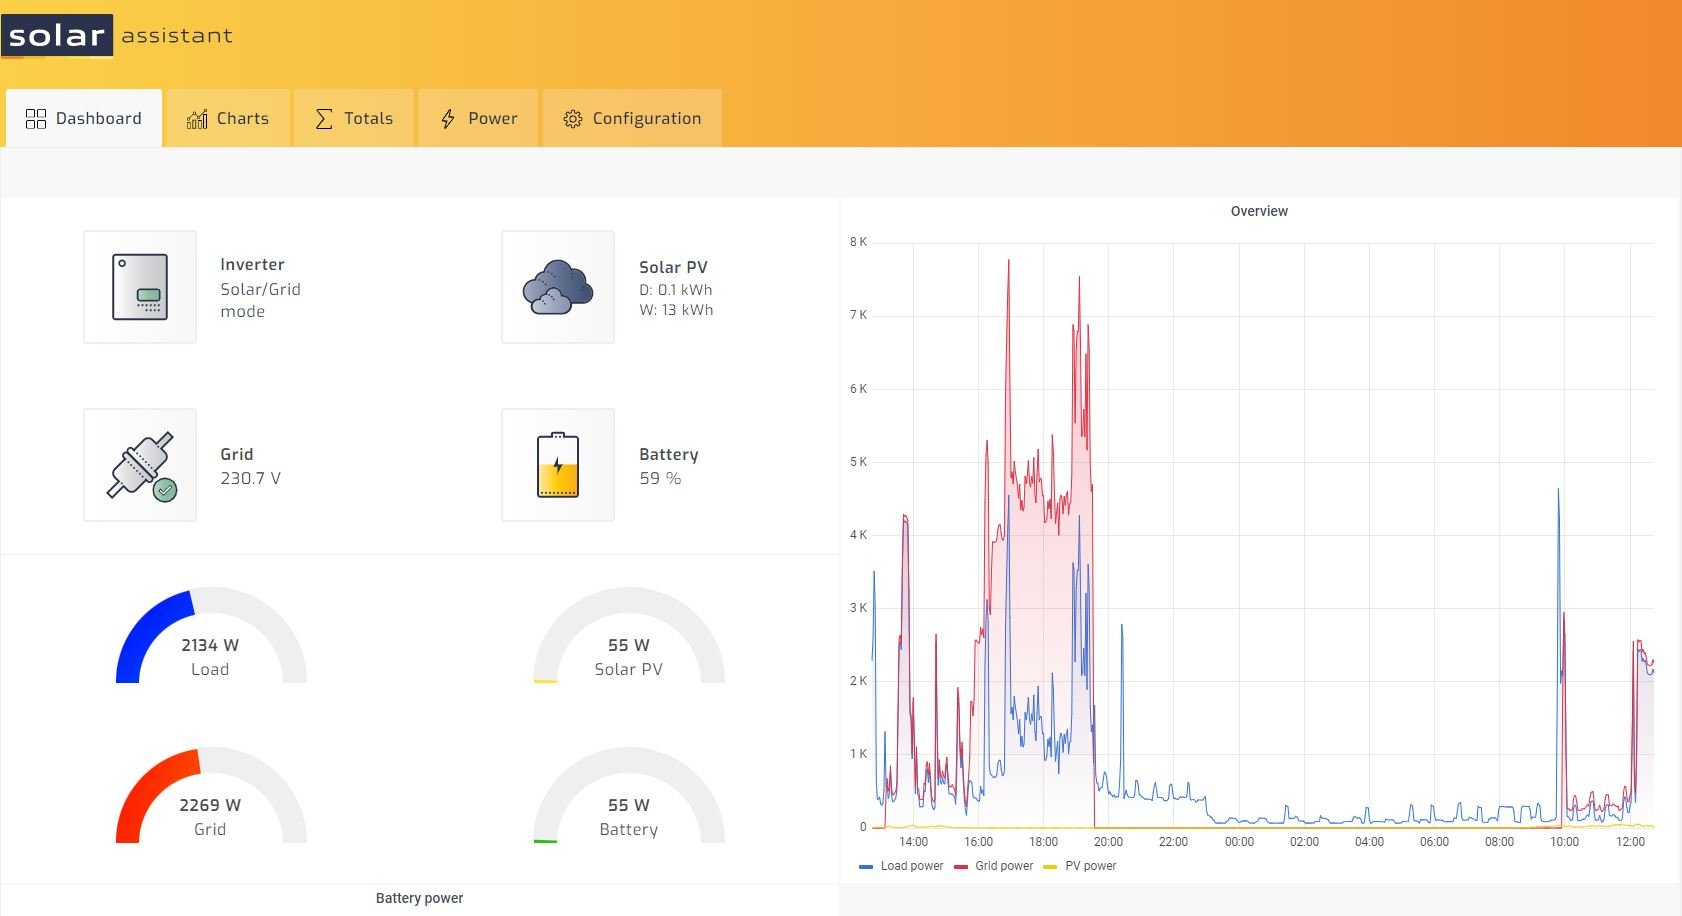The height and width of the screenshot is (916, 1682).
Task: Open the Battery power panel title
Action: tap(419, 898)
